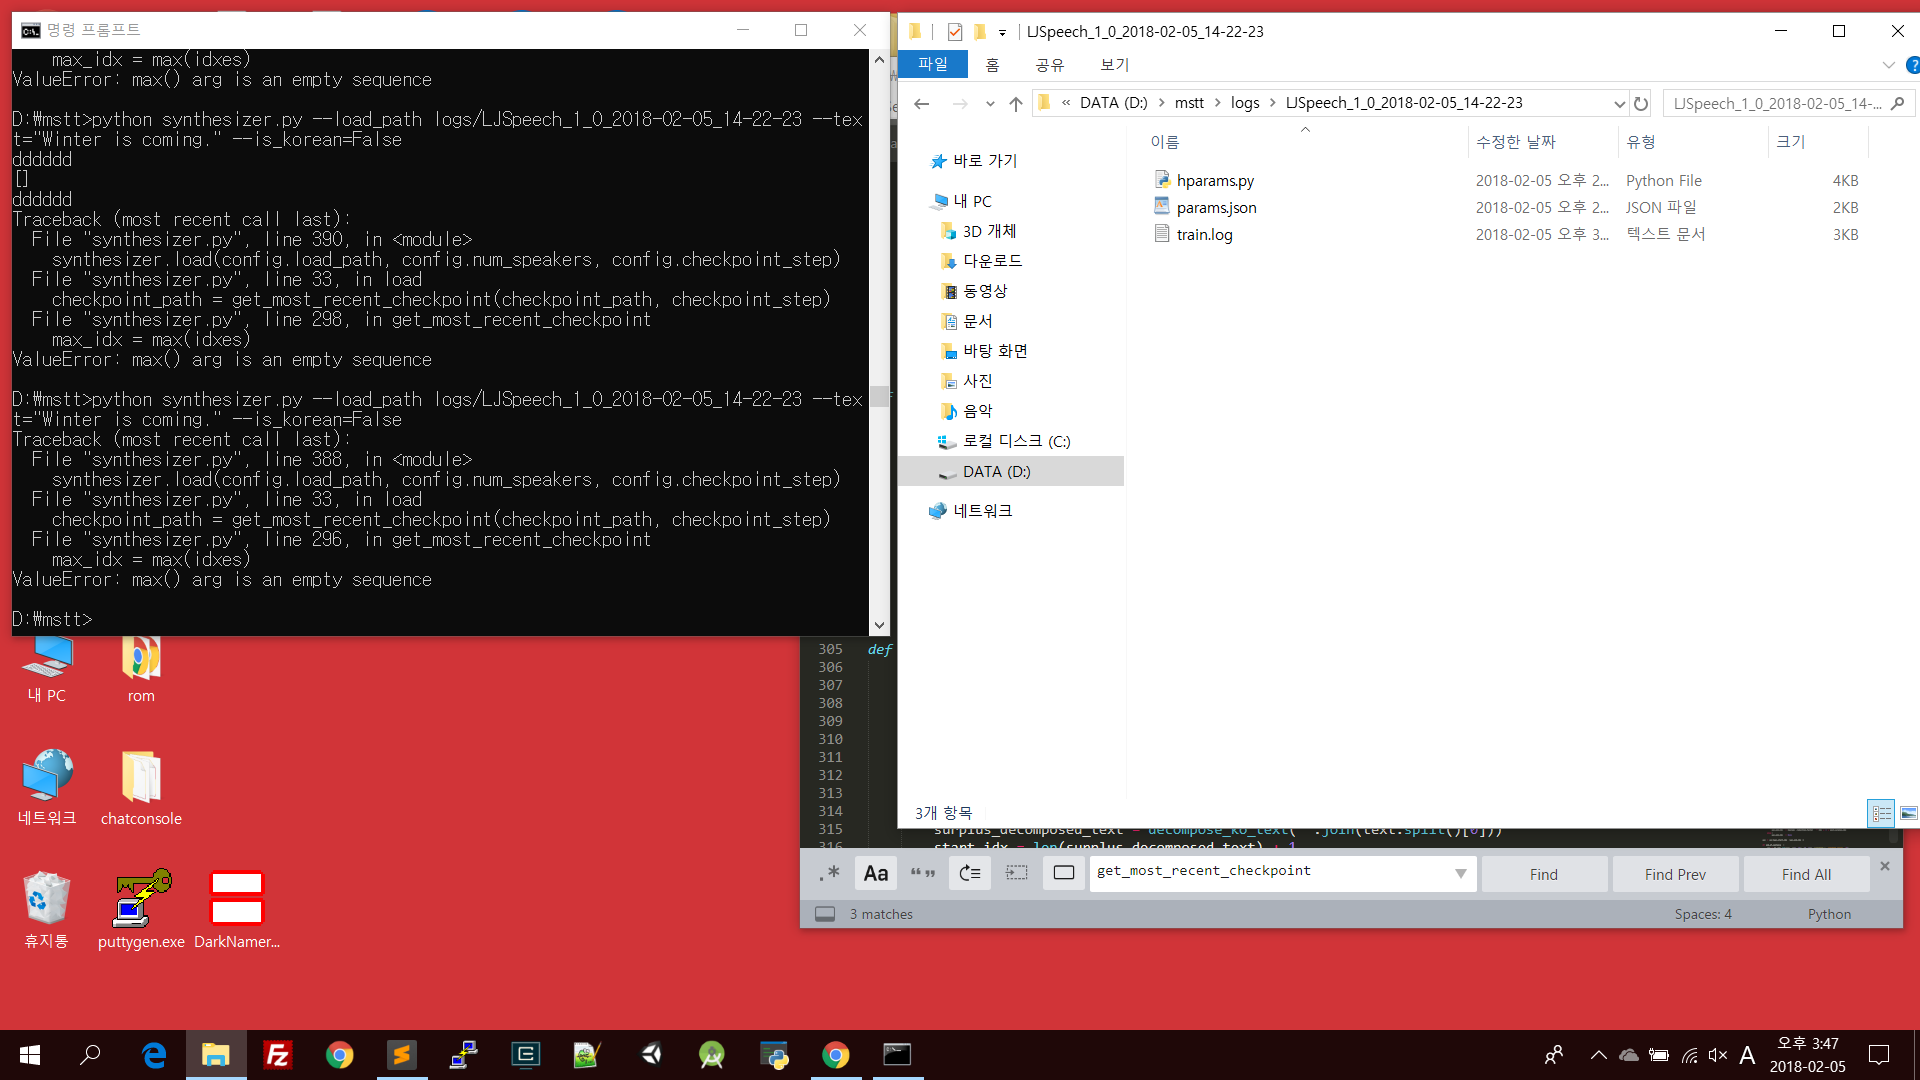Go up one folder level
Image resolution: width=1920 pixels, height=1080 pixels.
[1016, 103]
